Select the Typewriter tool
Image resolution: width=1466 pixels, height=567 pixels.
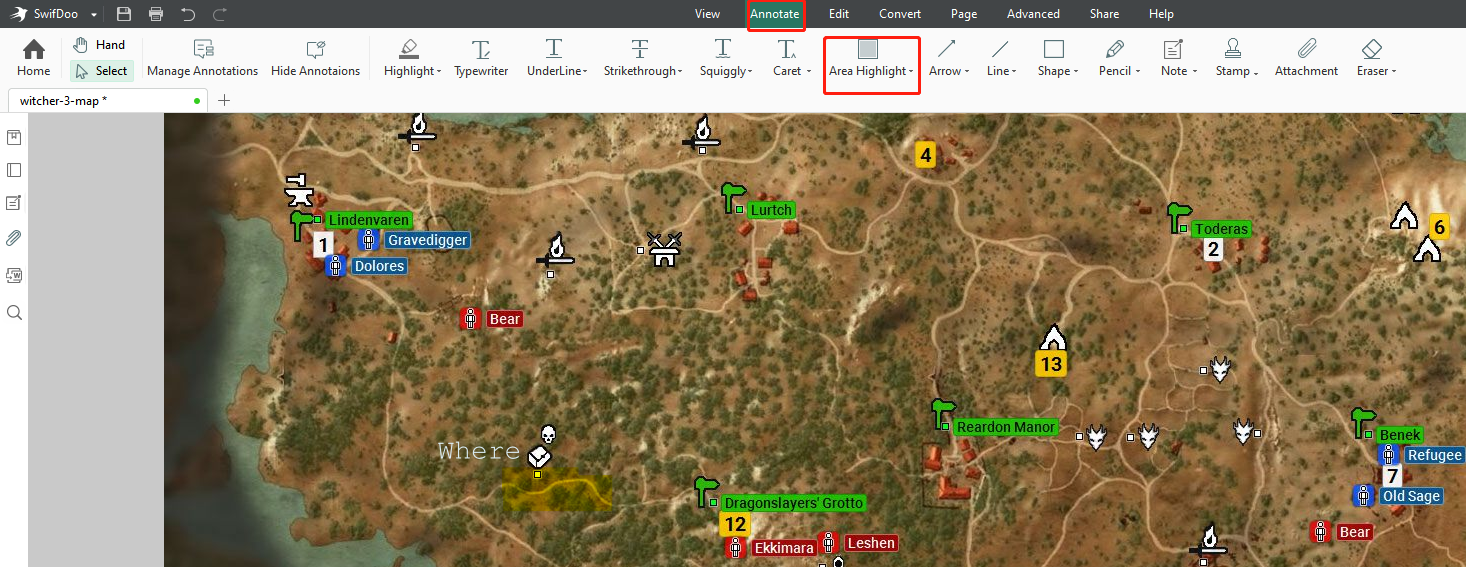coord(481,58)
